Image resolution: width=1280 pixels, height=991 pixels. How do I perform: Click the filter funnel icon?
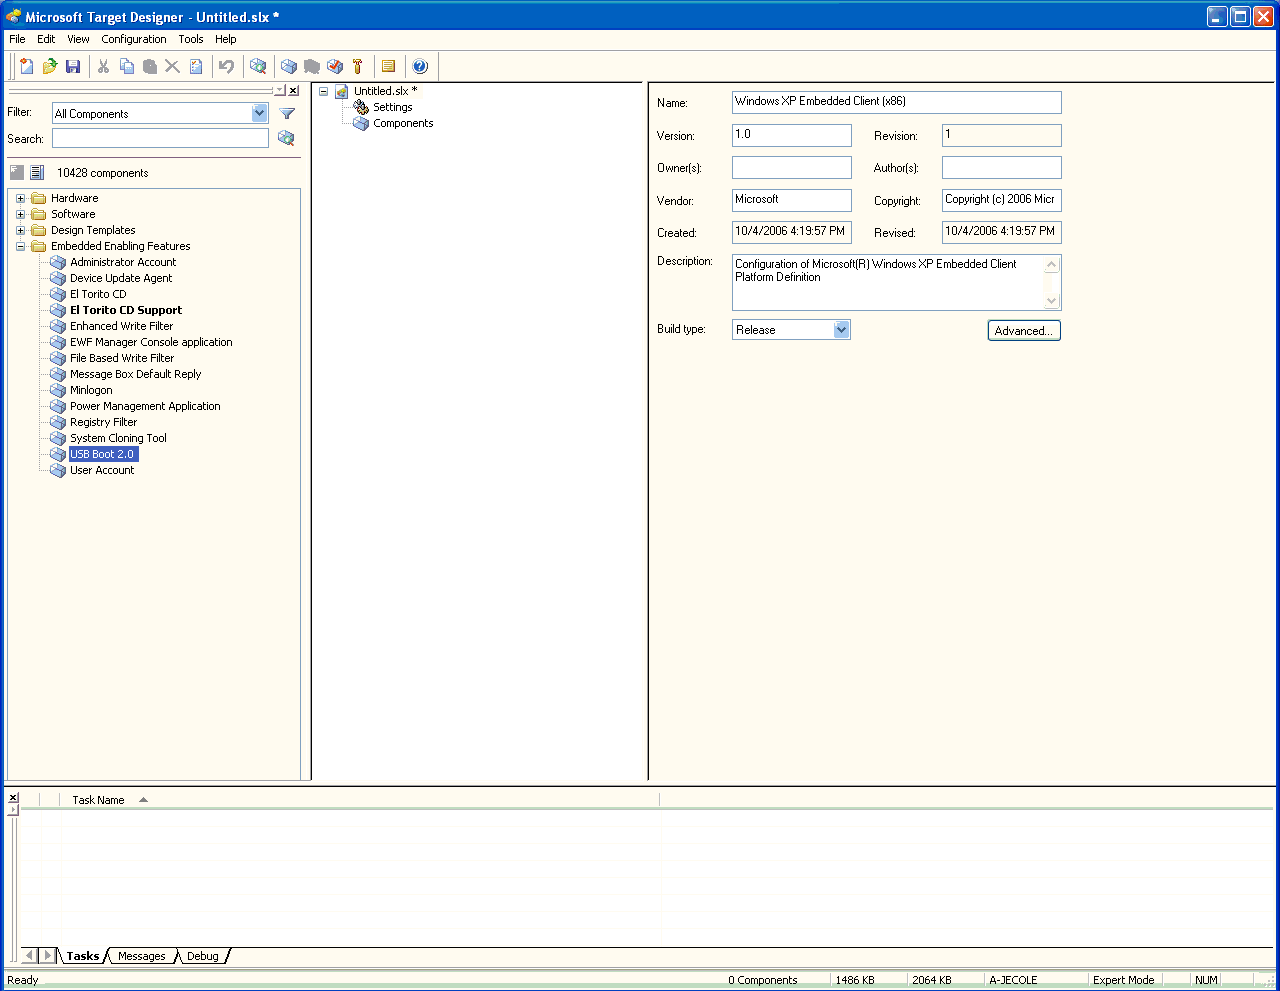[287, 113]
